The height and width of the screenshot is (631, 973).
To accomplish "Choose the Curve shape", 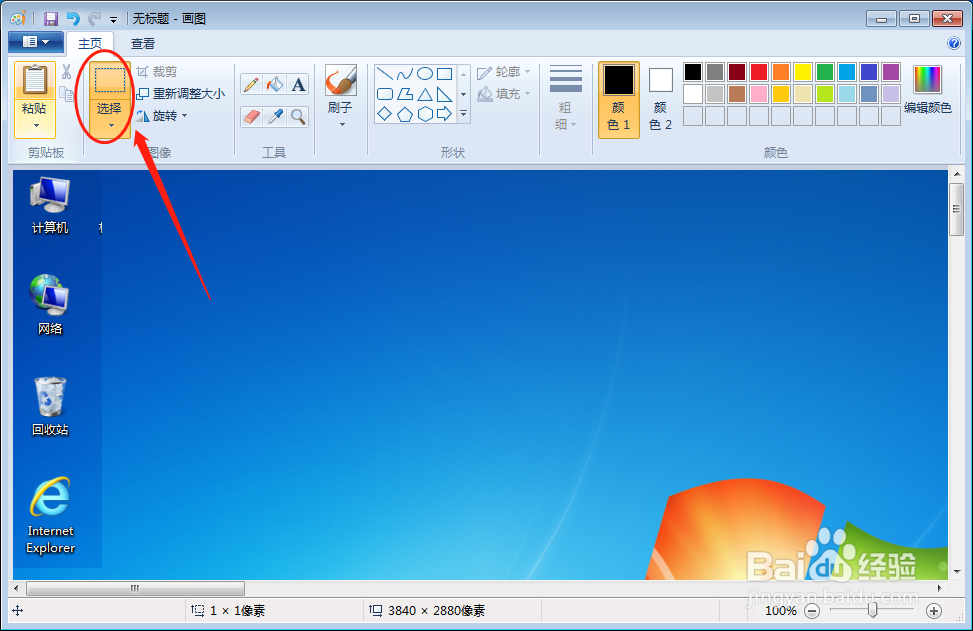I will click(x=405, y=74).
